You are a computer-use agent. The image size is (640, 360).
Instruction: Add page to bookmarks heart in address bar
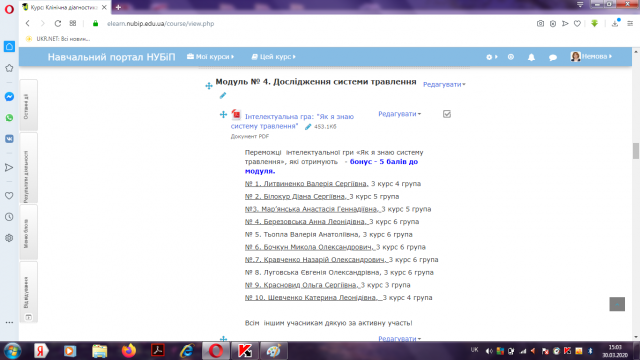(577, 24)
